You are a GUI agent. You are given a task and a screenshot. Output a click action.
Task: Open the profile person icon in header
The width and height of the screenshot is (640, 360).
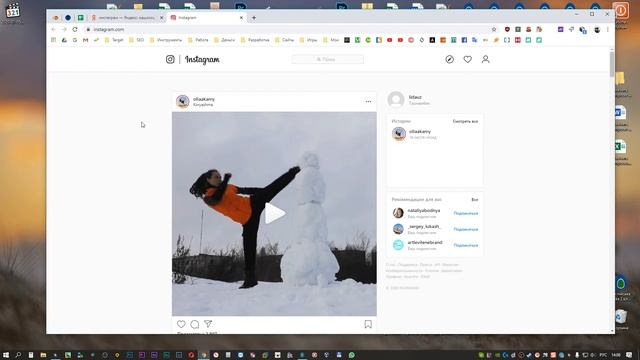point(485,59)
